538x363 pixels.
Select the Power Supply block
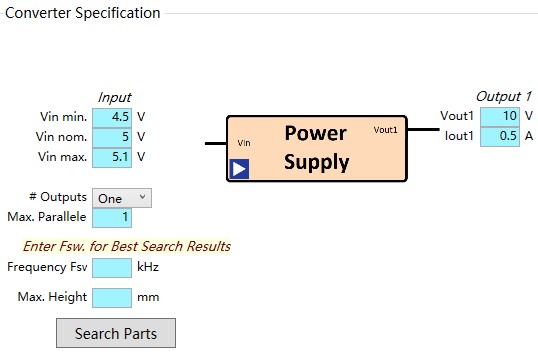tap(317, 149)
